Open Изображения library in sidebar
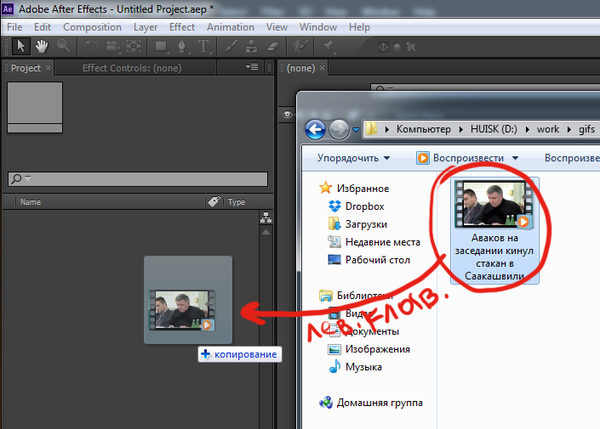Viewport: 600px width, 429px height. tap(369, 349)
